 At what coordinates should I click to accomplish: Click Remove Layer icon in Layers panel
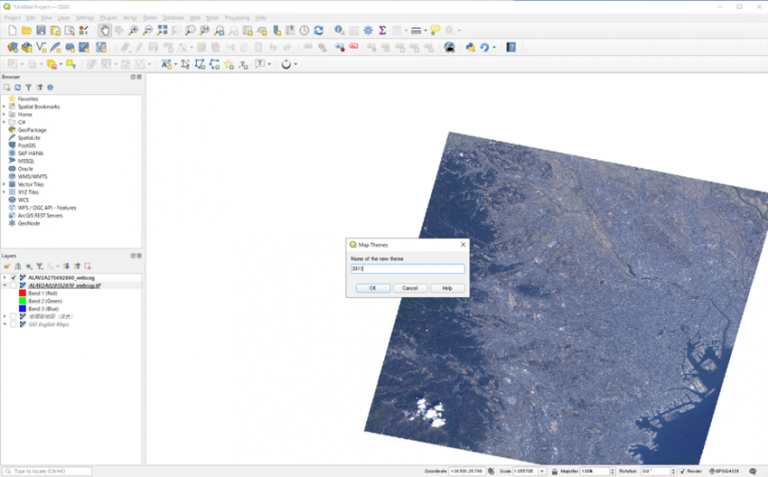(x=88, y=266)
